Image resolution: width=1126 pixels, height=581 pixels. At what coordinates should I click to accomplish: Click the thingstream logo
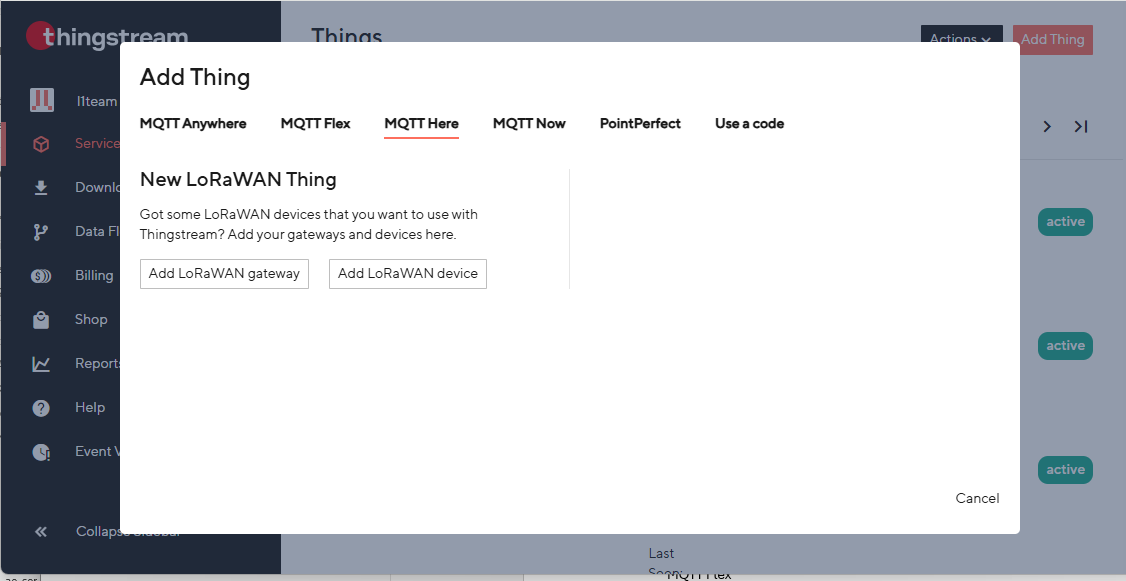[107, 37]
